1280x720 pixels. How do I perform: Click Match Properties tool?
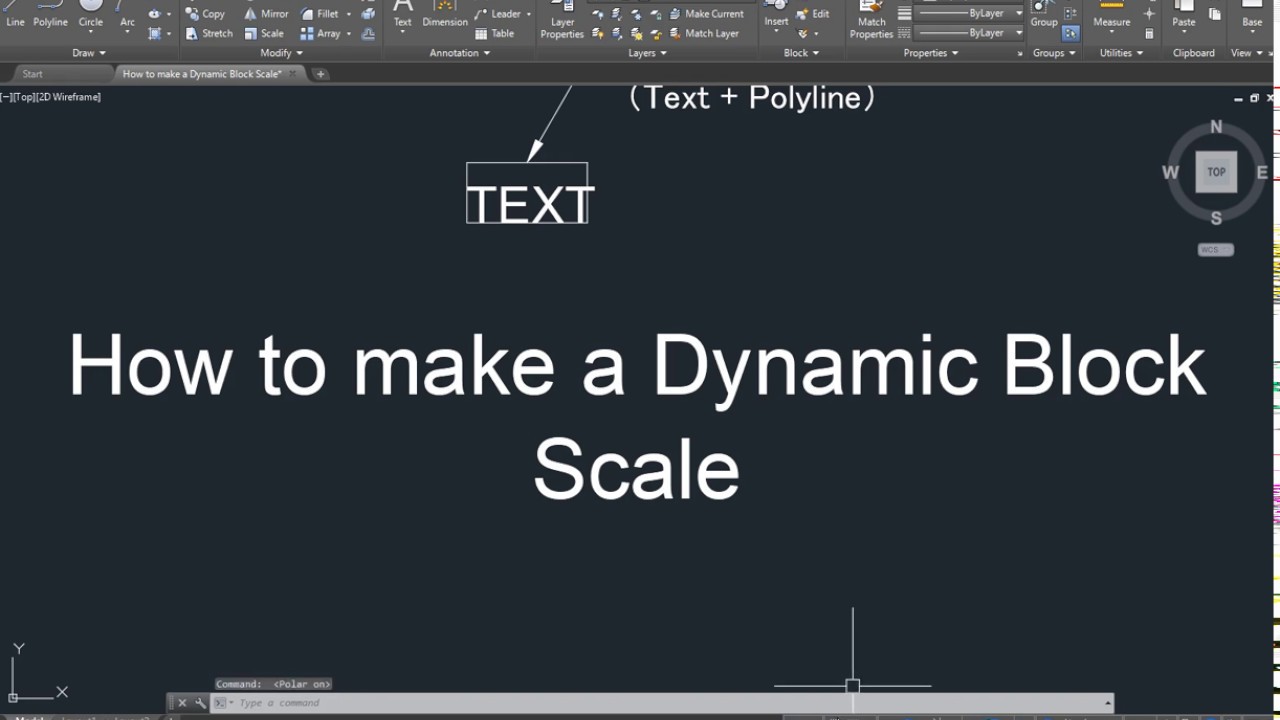(x=871, y=20)
